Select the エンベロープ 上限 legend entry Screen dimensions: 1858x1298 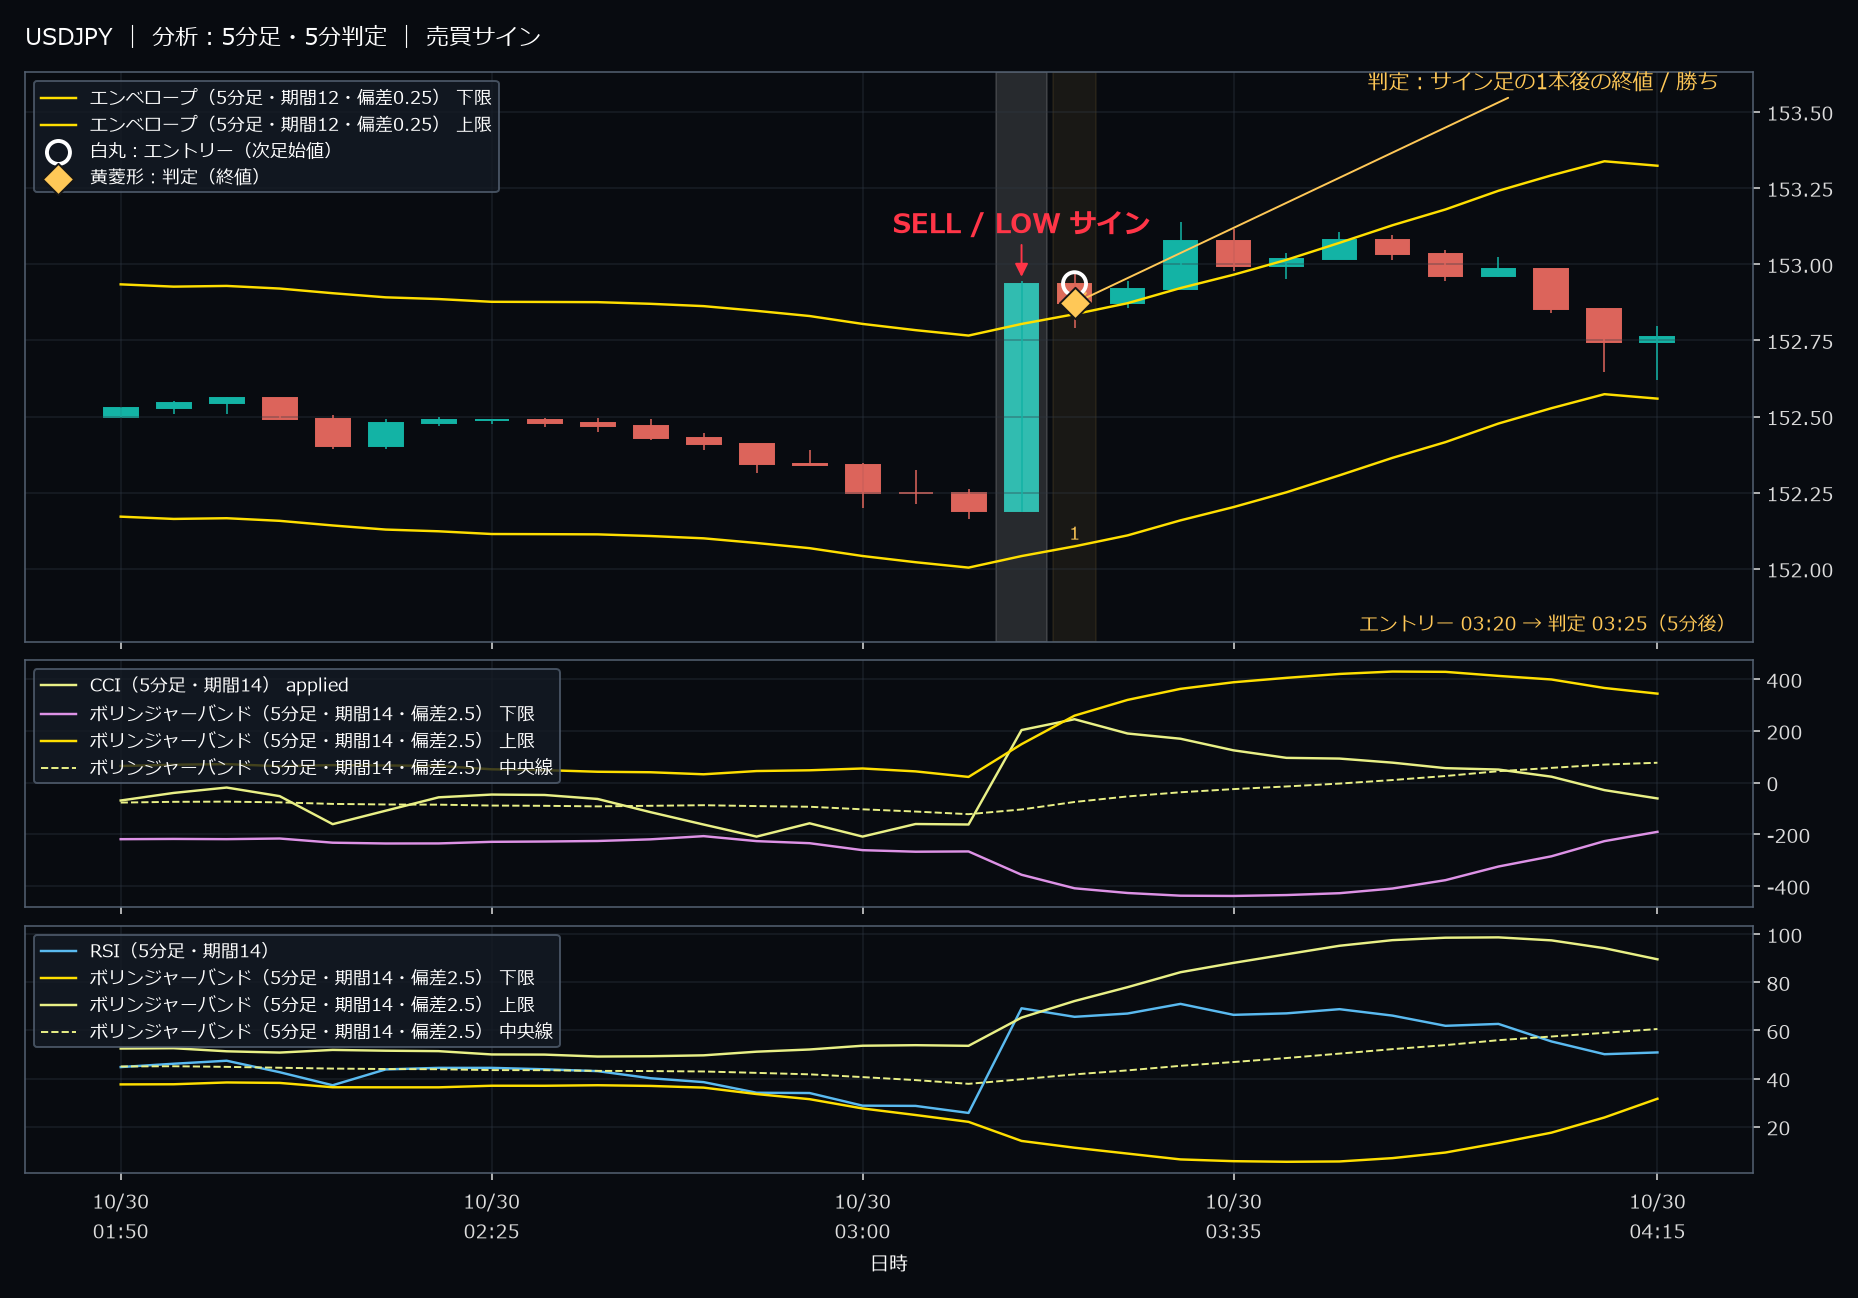266,125
